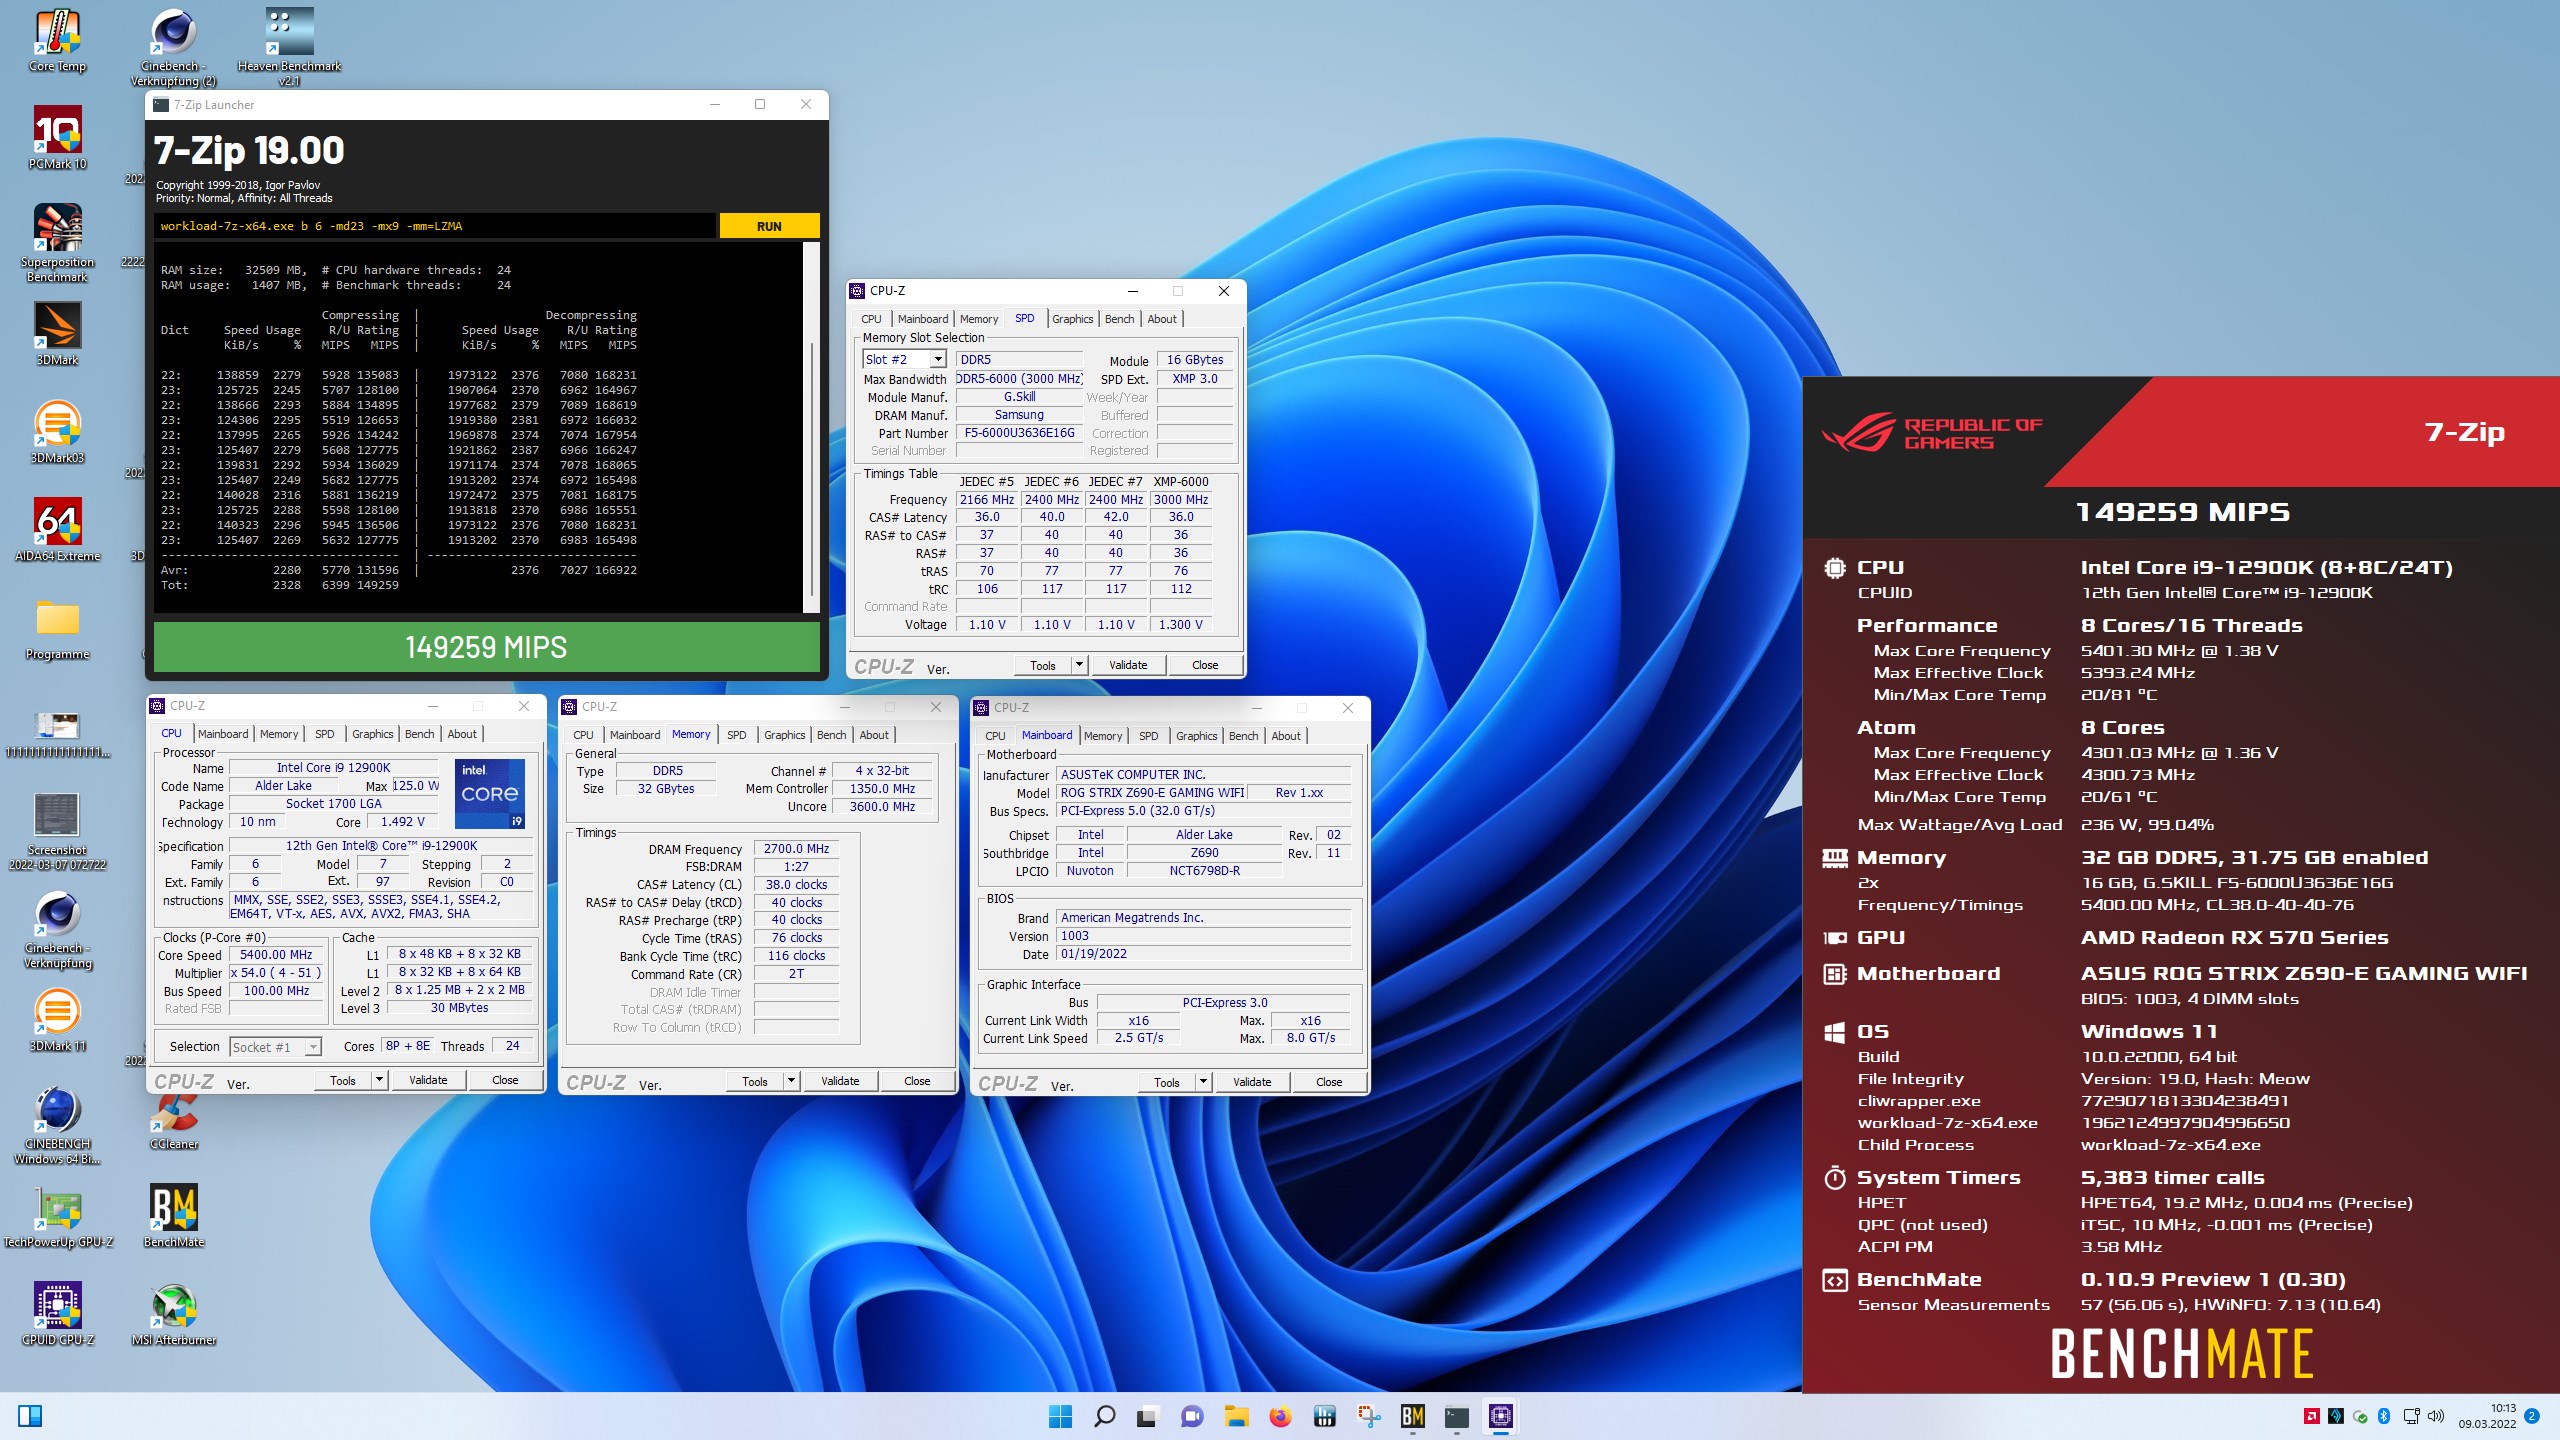Screen dimensions: 2560x1440
Task: Click the green 149259 MIPS result bar
Action: click(486, 647)
